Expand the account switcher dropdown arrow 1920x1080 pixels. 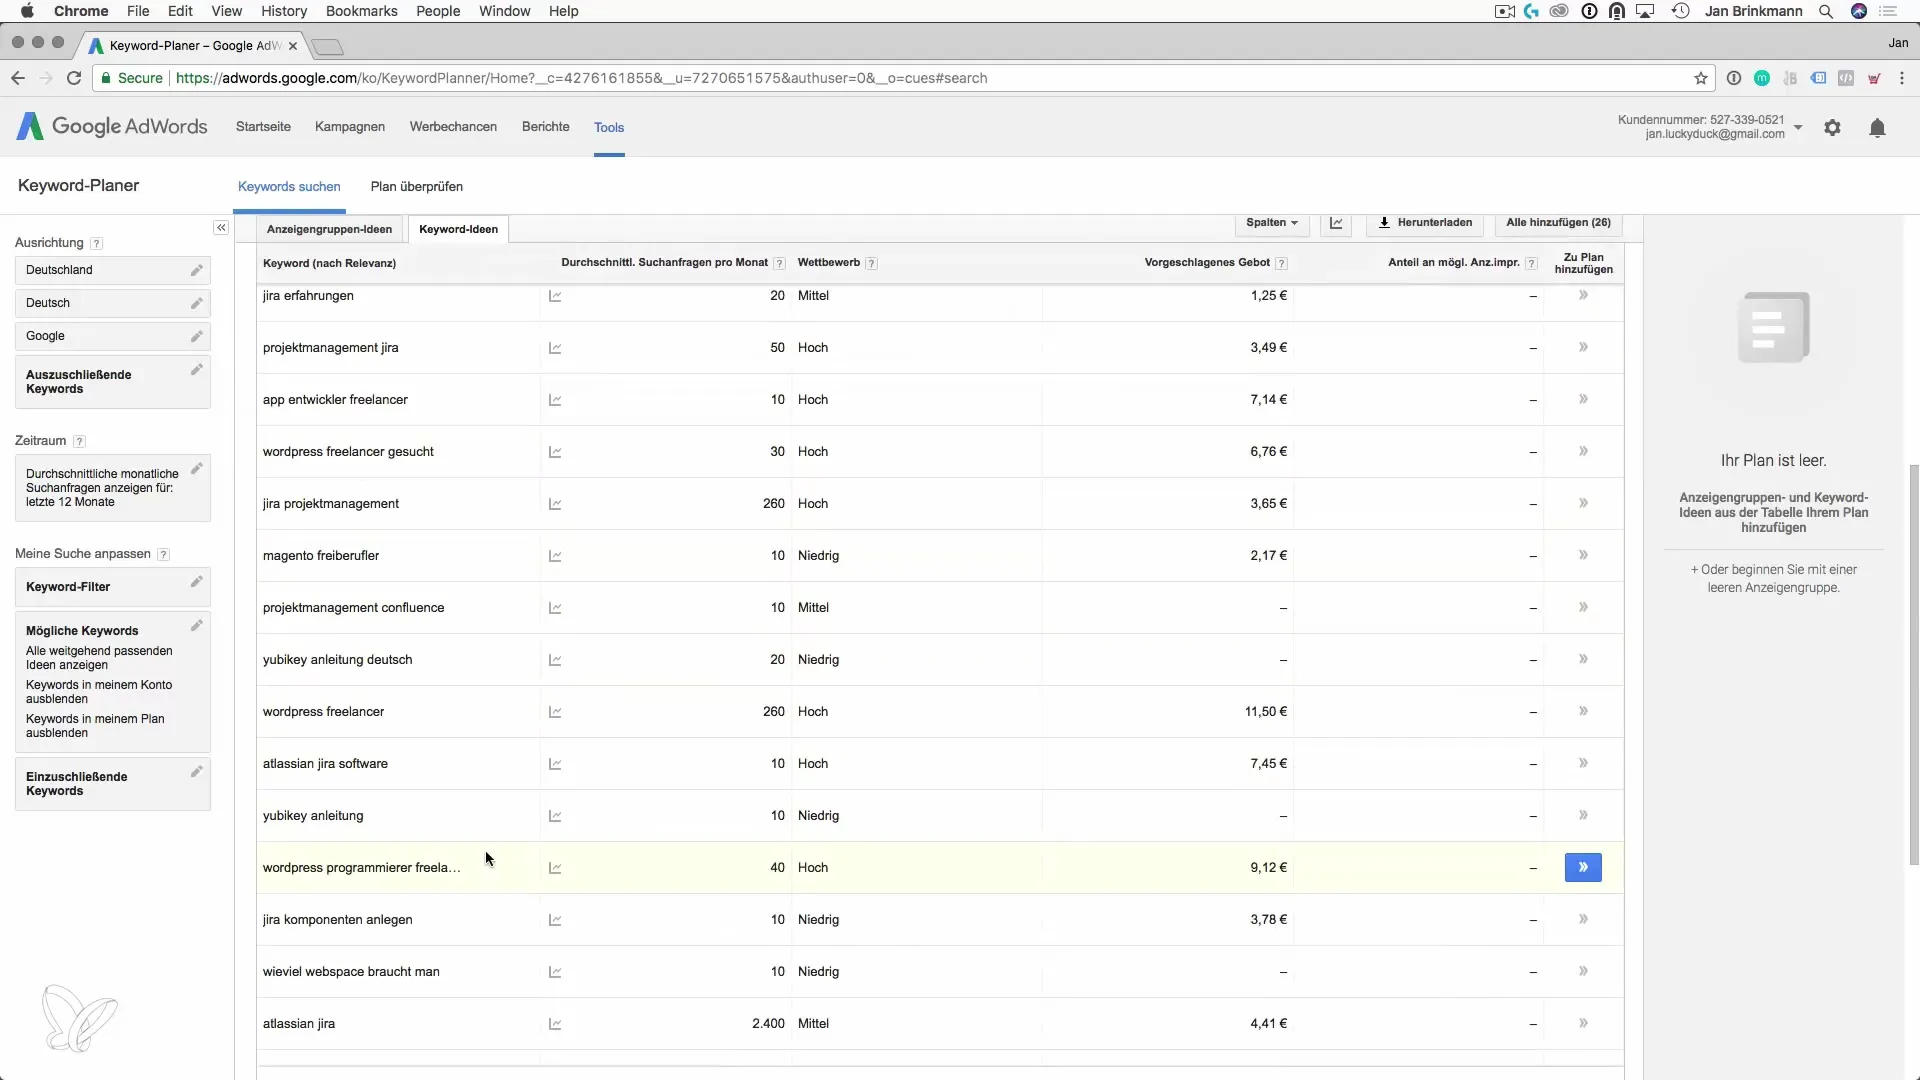click(1798, 127)
